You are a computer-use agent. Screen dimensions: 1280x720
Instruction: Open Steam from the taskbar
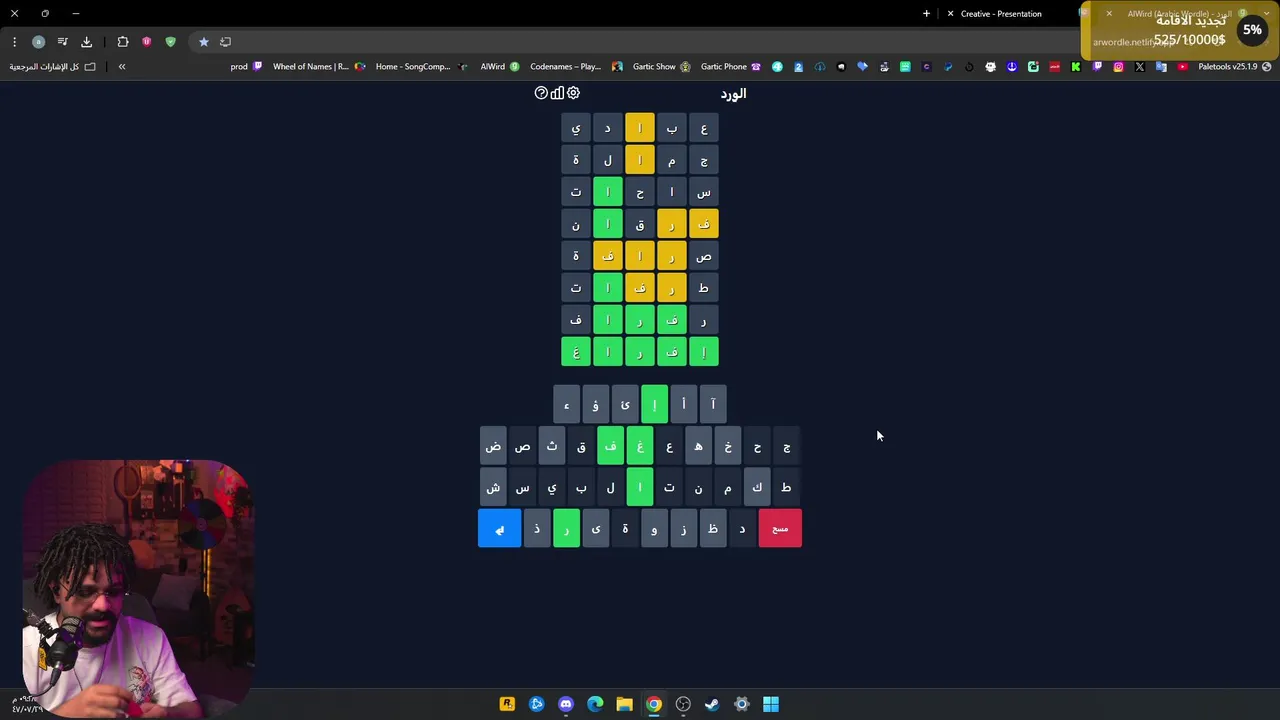[712, 704]
